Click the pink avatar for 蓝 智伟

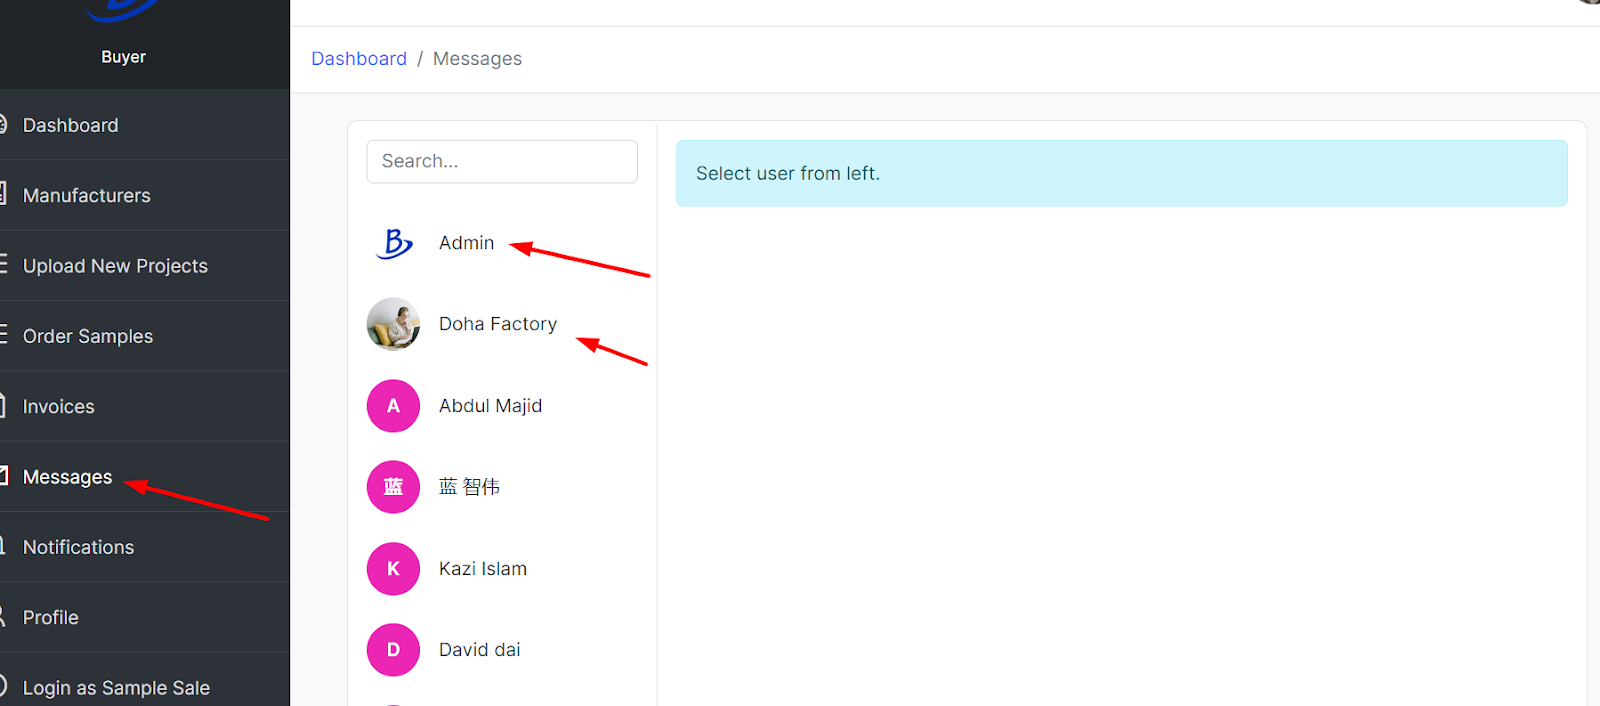click(x=394, y=487)
